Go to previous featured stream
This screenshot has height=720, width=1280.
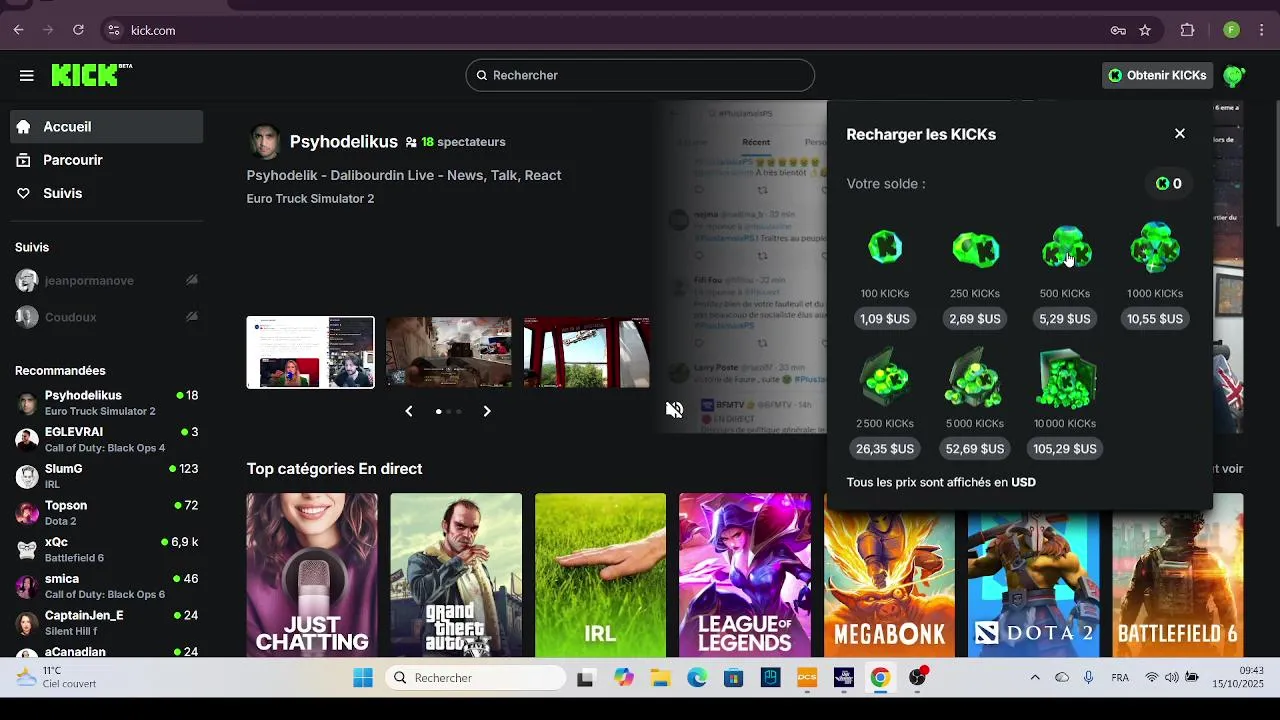pyautogui.click(x=408, y=411)
